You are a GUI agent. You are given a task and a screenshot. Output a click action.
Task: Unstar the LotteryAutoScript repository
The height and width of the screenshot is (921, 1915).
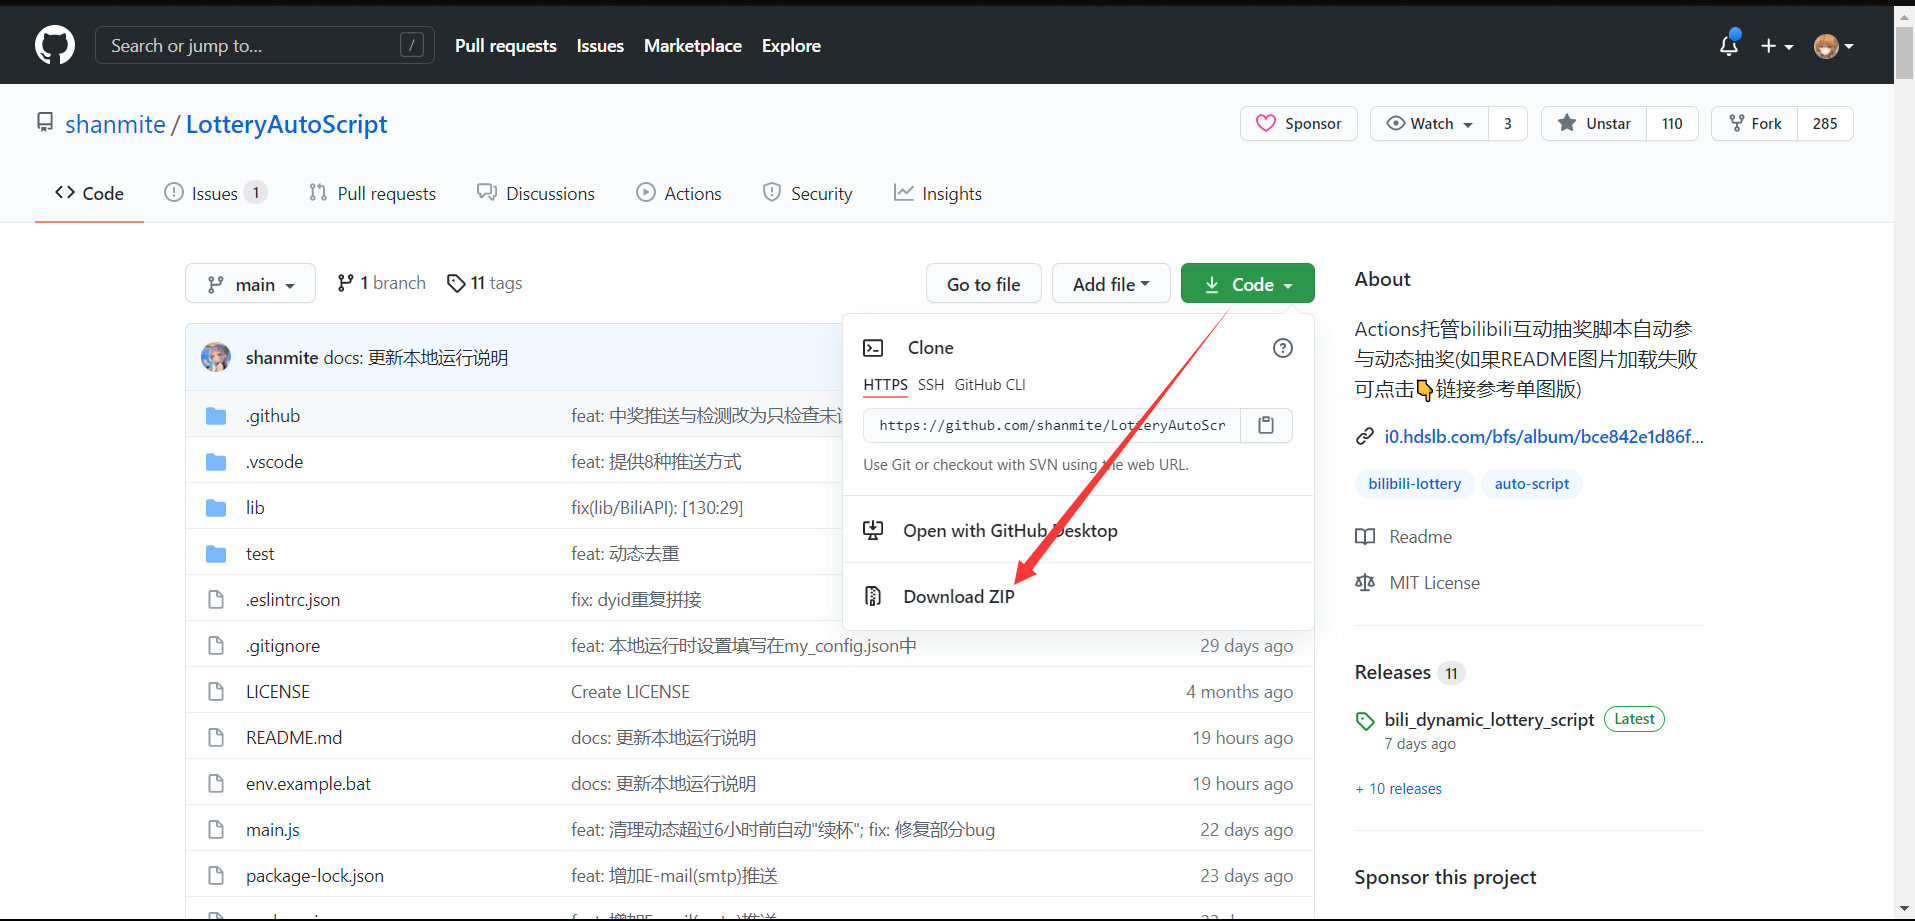[1594, 124]
